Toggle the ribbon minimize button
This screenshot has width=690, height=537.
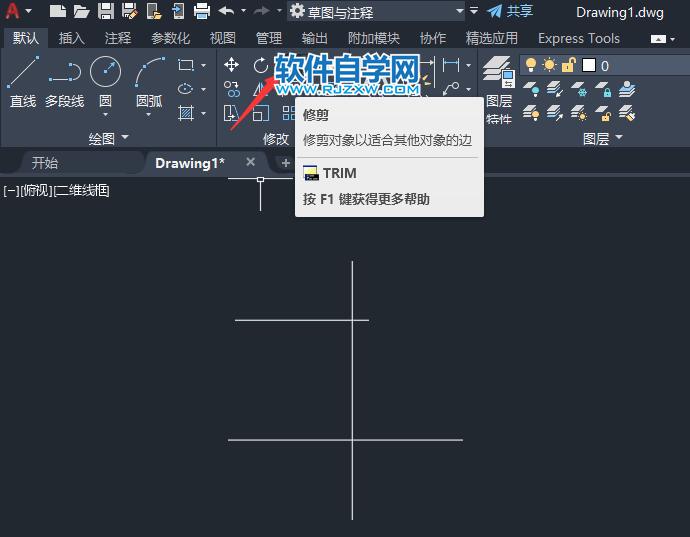coord(658,39)
